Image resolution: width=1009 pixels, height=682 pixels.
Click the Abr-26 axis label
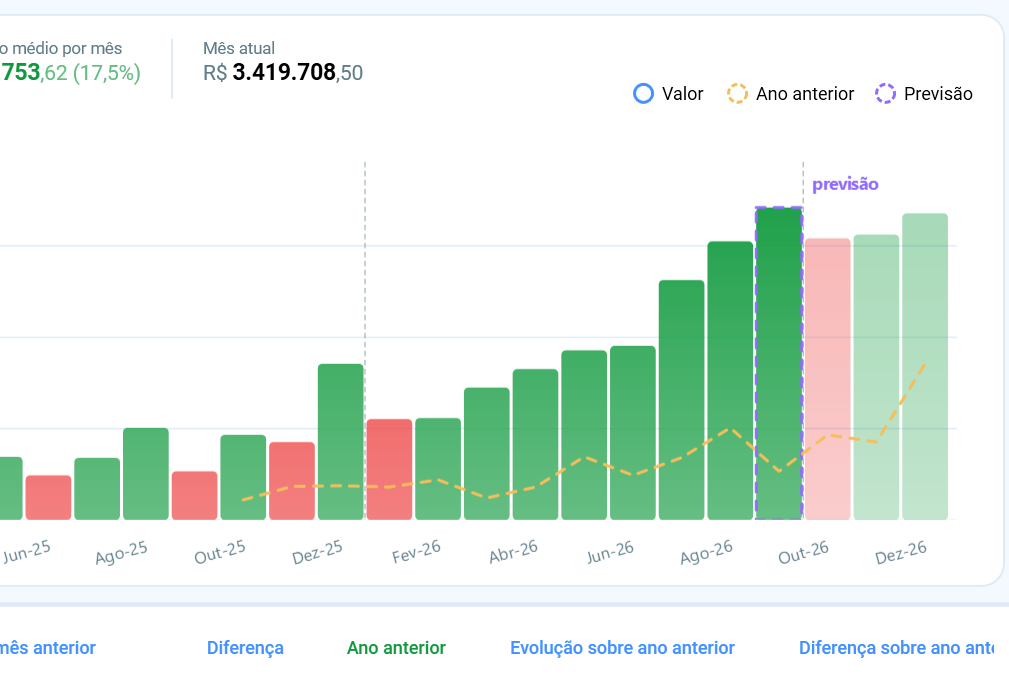(513, 551)
